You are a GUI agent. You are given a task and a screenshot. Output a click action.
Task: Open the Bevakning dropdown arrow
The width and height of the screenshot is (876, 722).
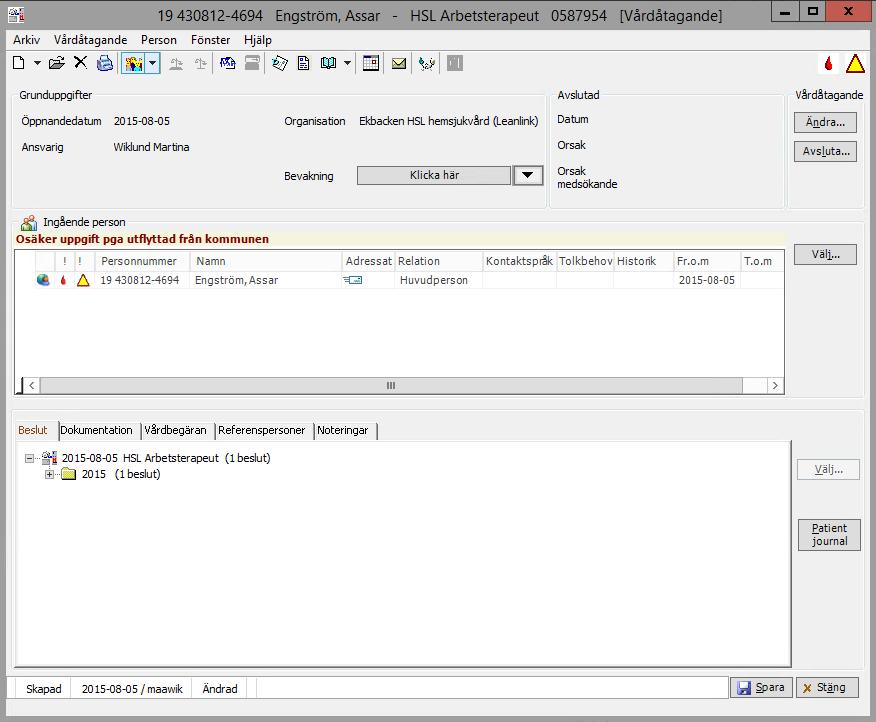click(x=527, y=175)
